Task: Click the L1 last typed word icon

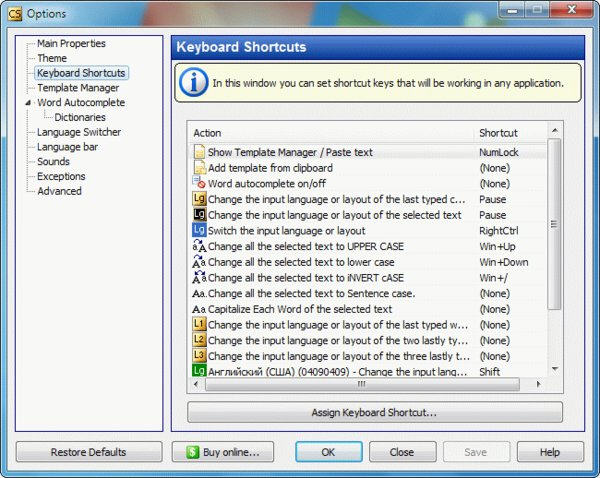Action: [199, 324]
